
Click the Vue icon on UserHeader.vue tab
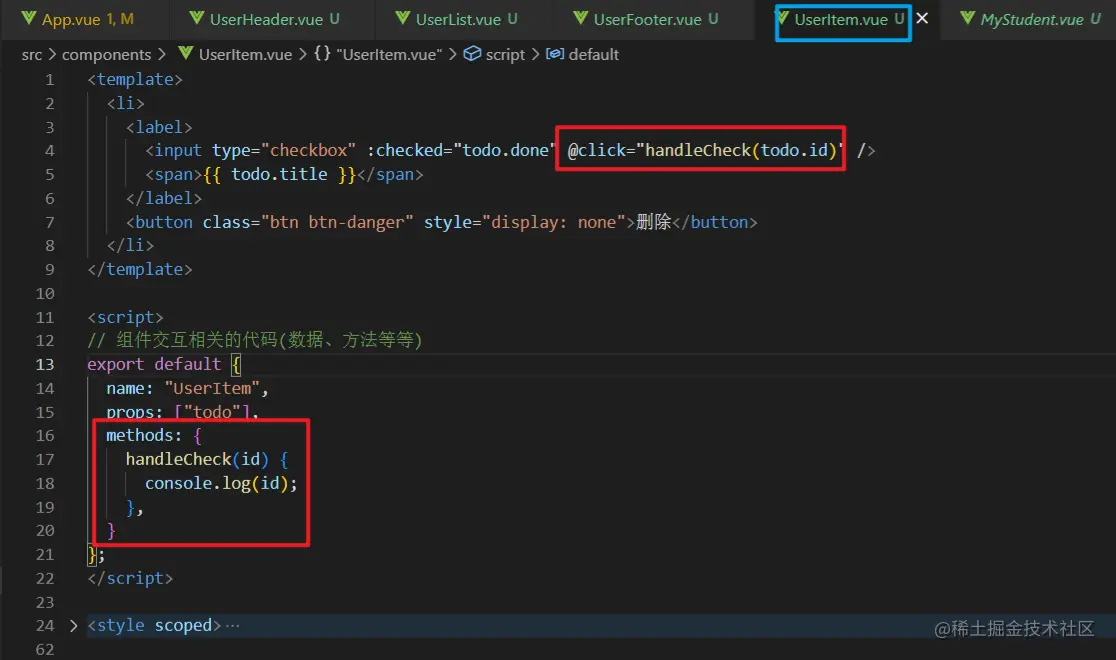tap(197, 19)
